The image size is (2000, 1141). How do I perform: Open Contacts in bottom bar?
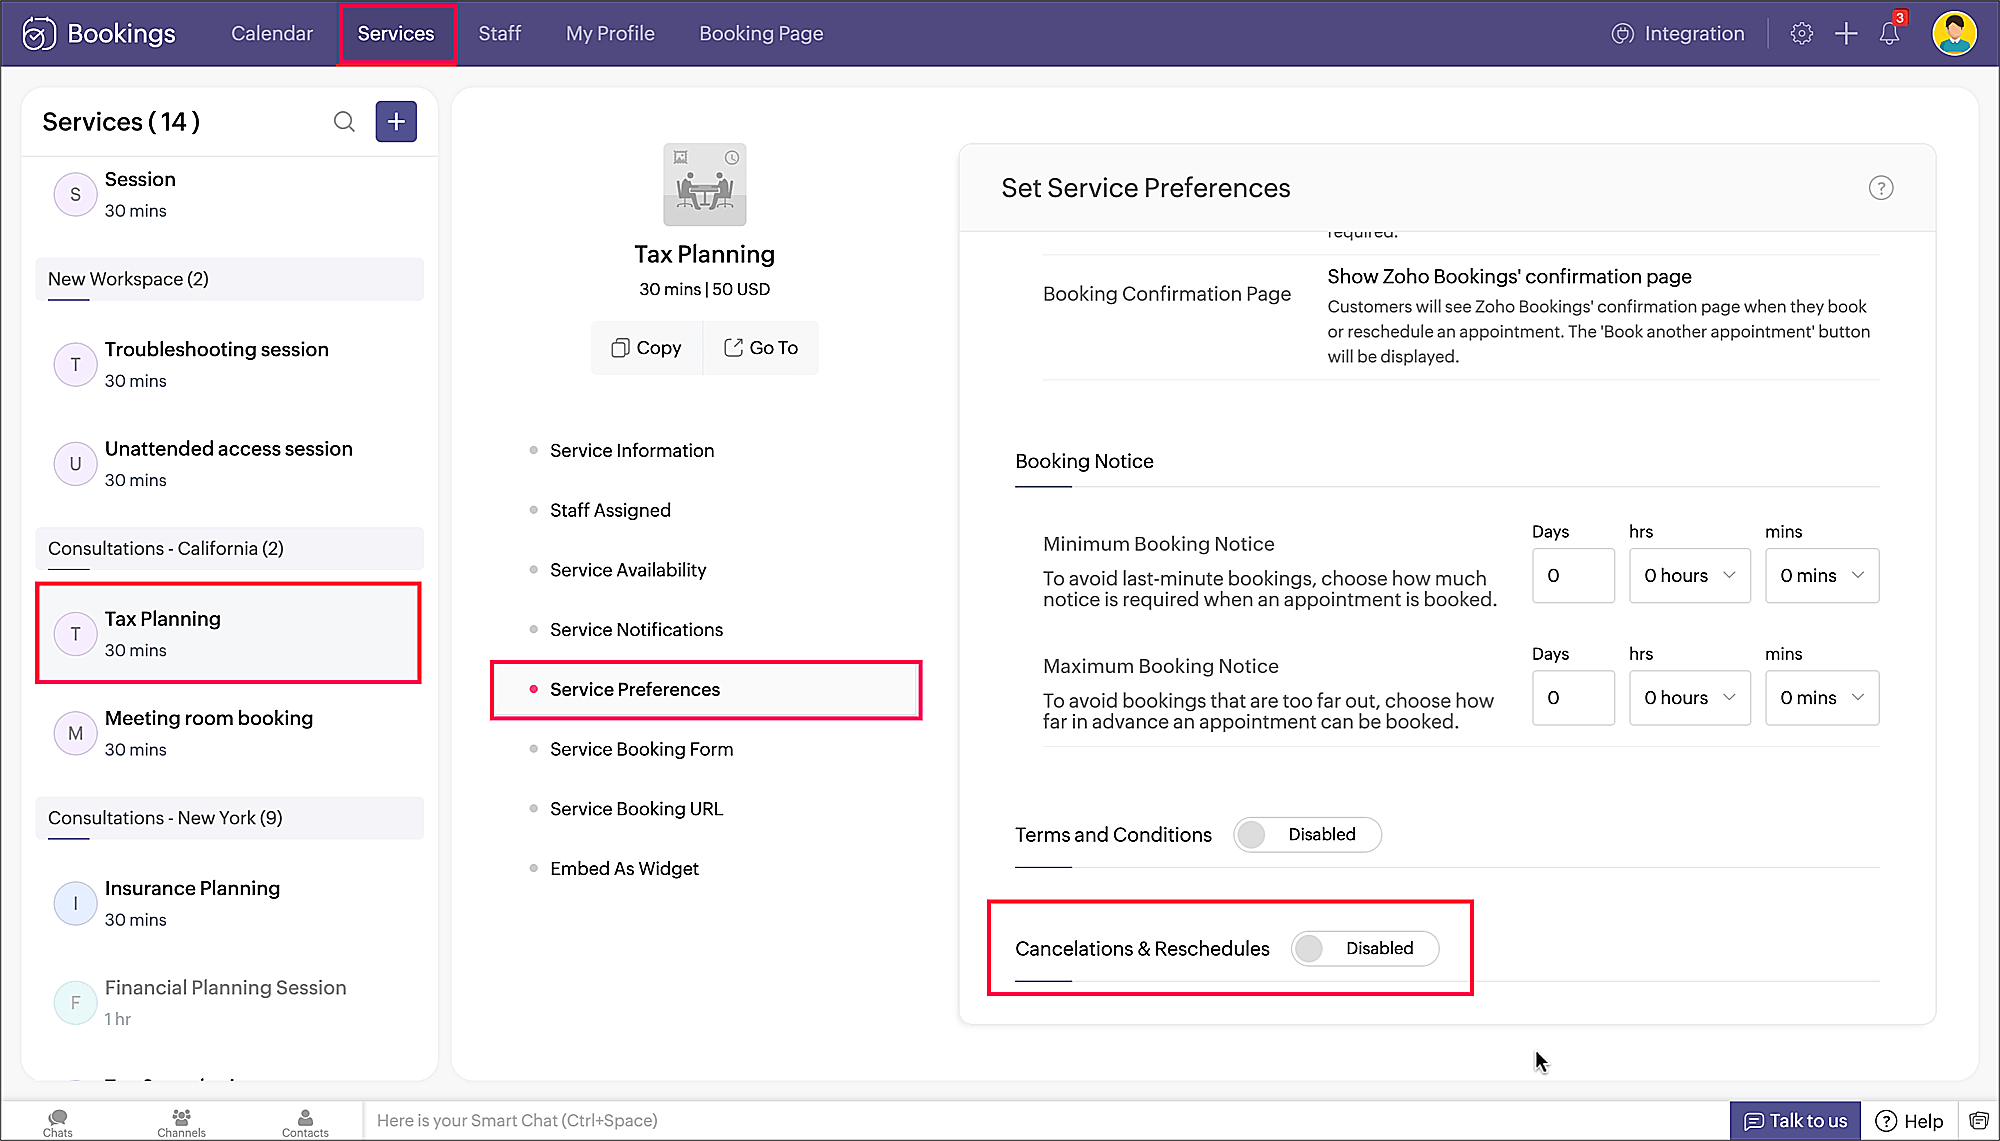pos(305,1122)
